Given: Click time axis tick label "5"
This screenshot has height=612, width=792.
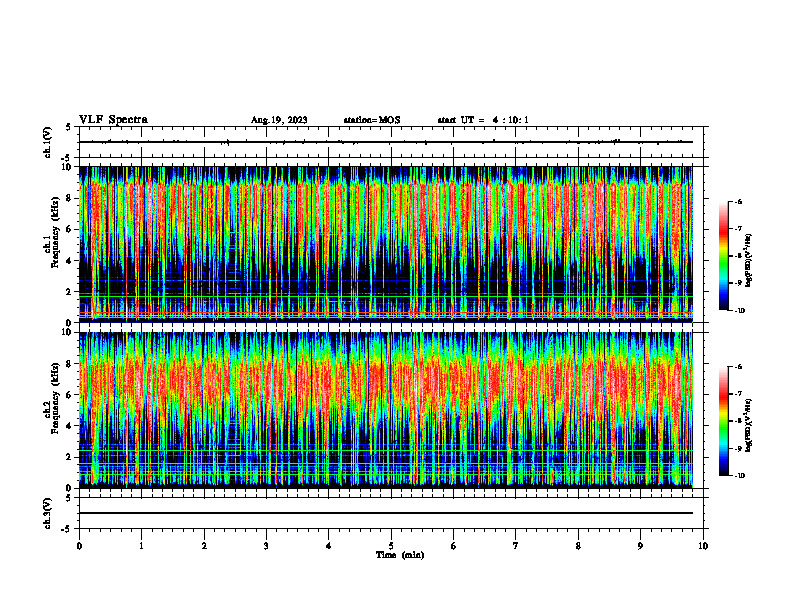Looking at the screenshot, I should (x=391, y=546).
